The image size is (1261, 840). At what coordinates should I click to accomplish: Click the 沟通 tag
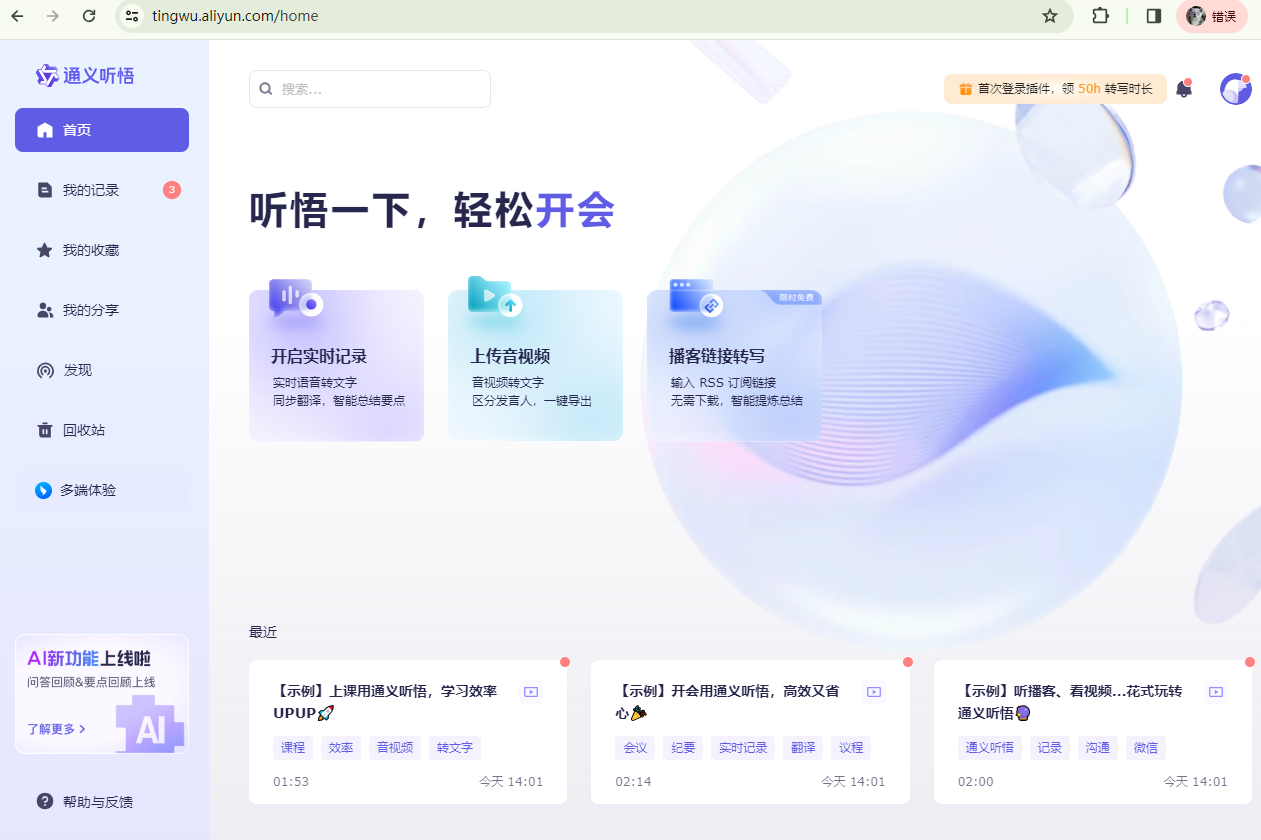(1098, 747)
